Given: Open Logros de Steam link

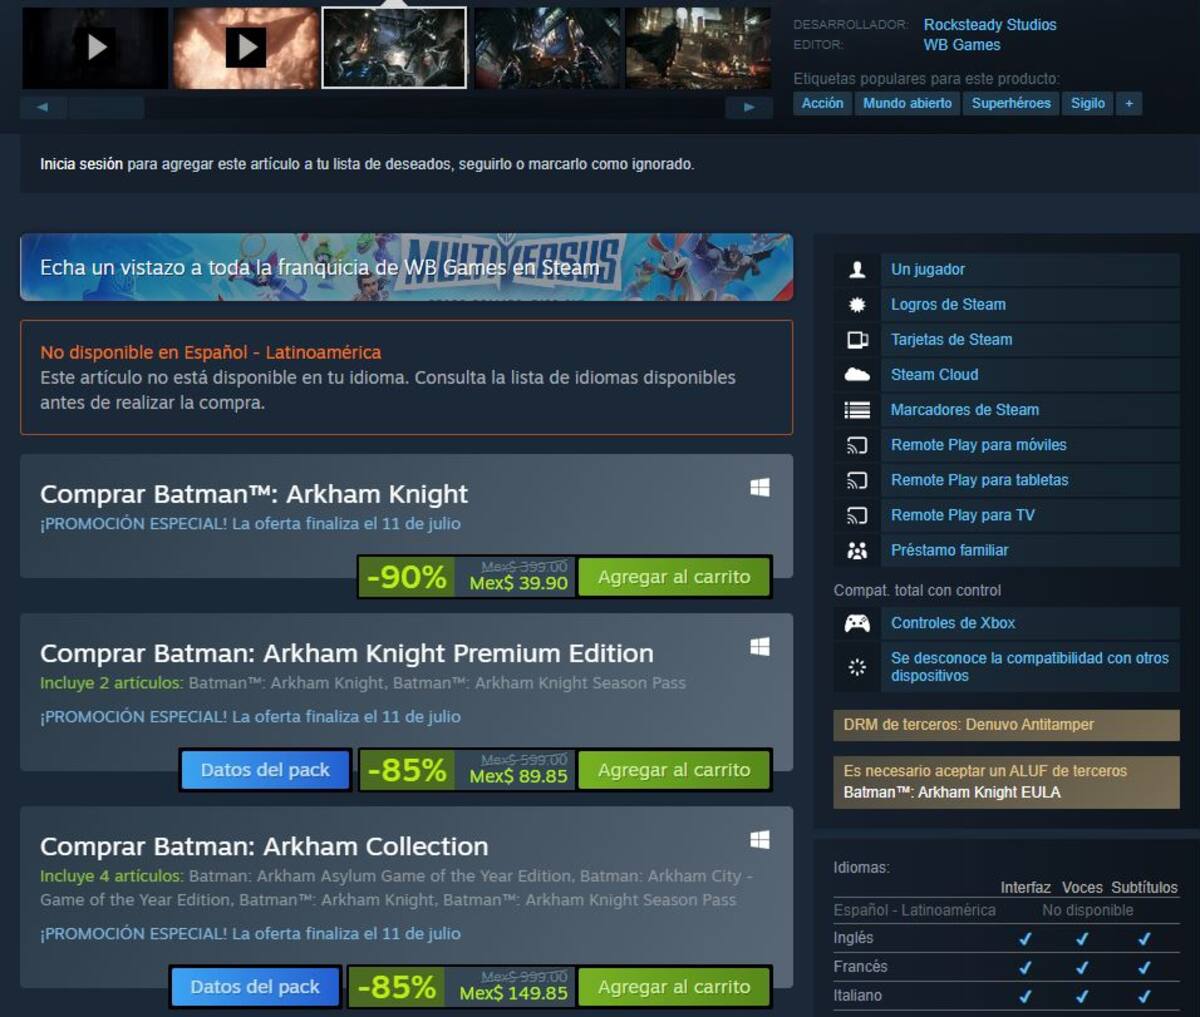Looking at the screenshot, I should pyautogui.click(x=948, y=304).
